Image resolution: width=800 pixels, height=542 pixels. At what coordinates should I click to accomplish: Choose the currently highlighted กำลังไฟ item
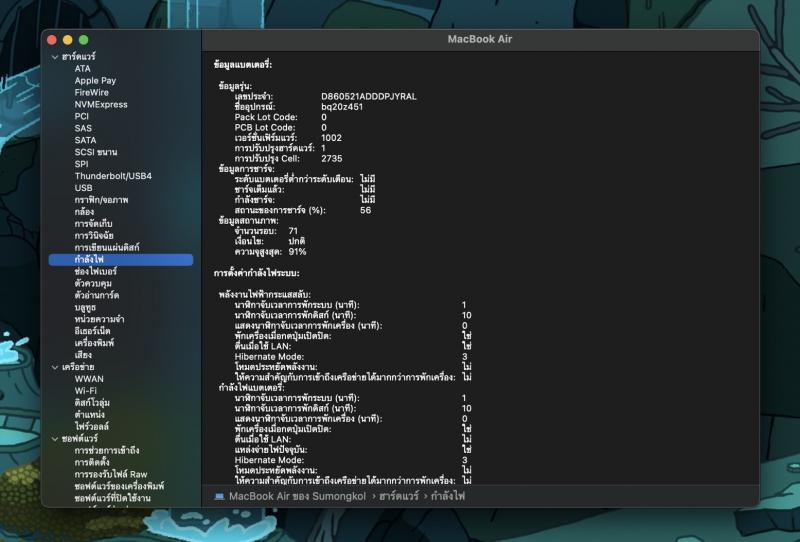coord(89,259)
